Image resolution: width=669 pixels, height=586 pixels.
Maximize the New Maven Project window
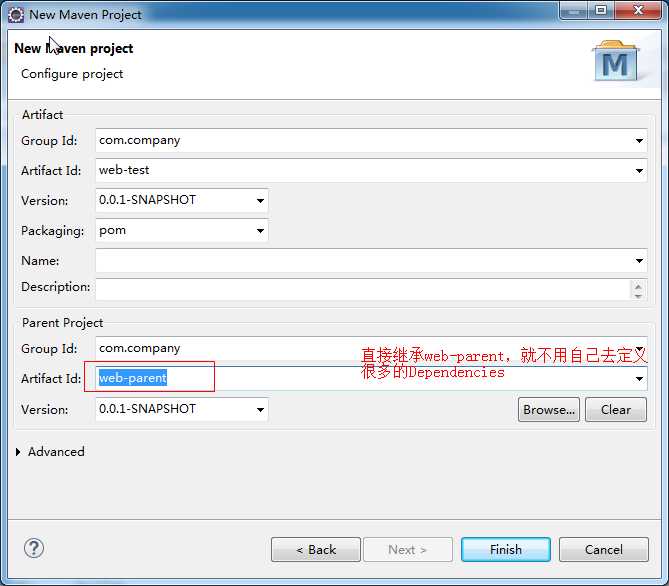click(601, 10)
